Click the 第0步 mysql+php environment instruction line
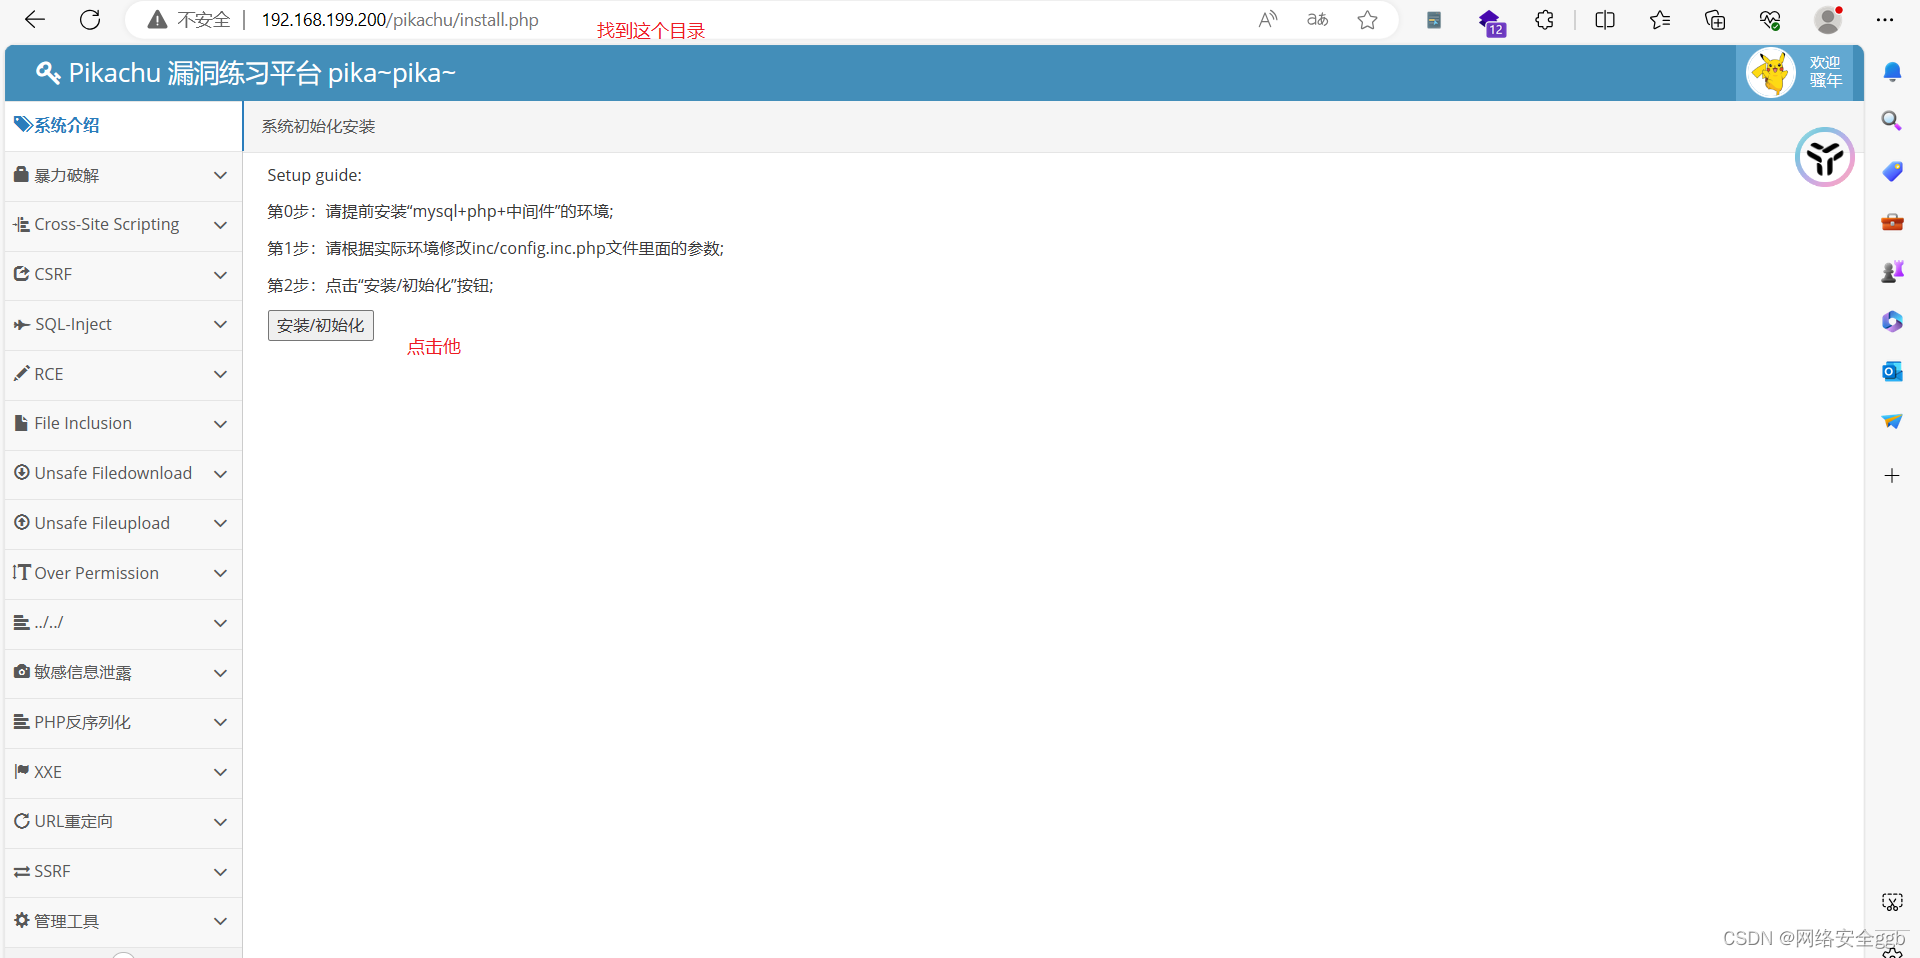The image size is (1920, 958). coord(440,211)
